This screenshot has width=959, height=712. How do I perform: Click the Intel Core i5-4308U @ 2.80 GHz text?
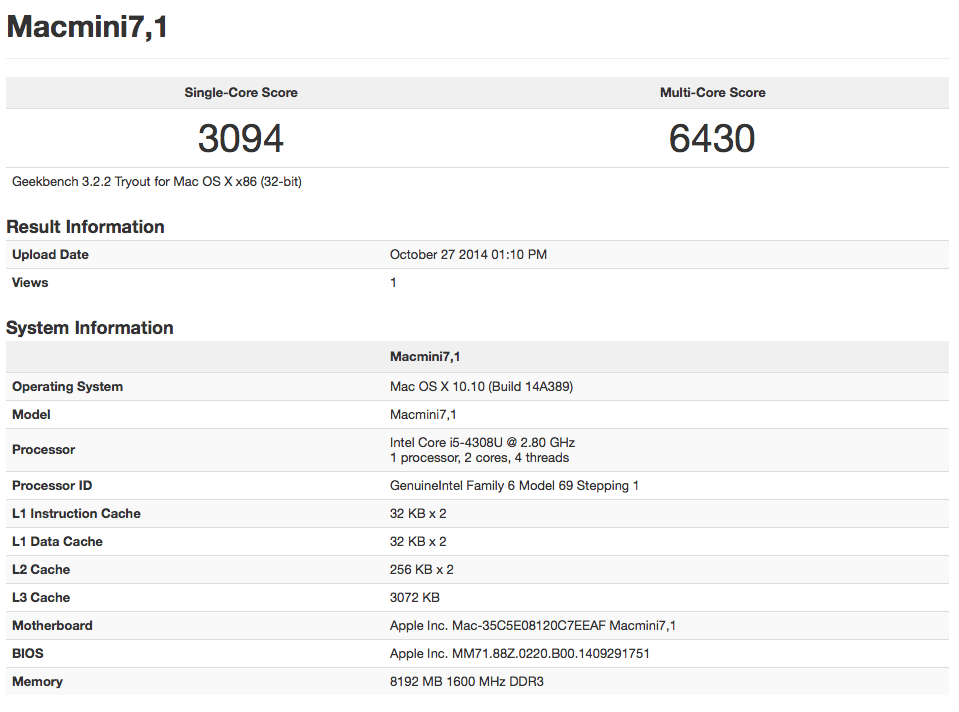tap(483, 442)
